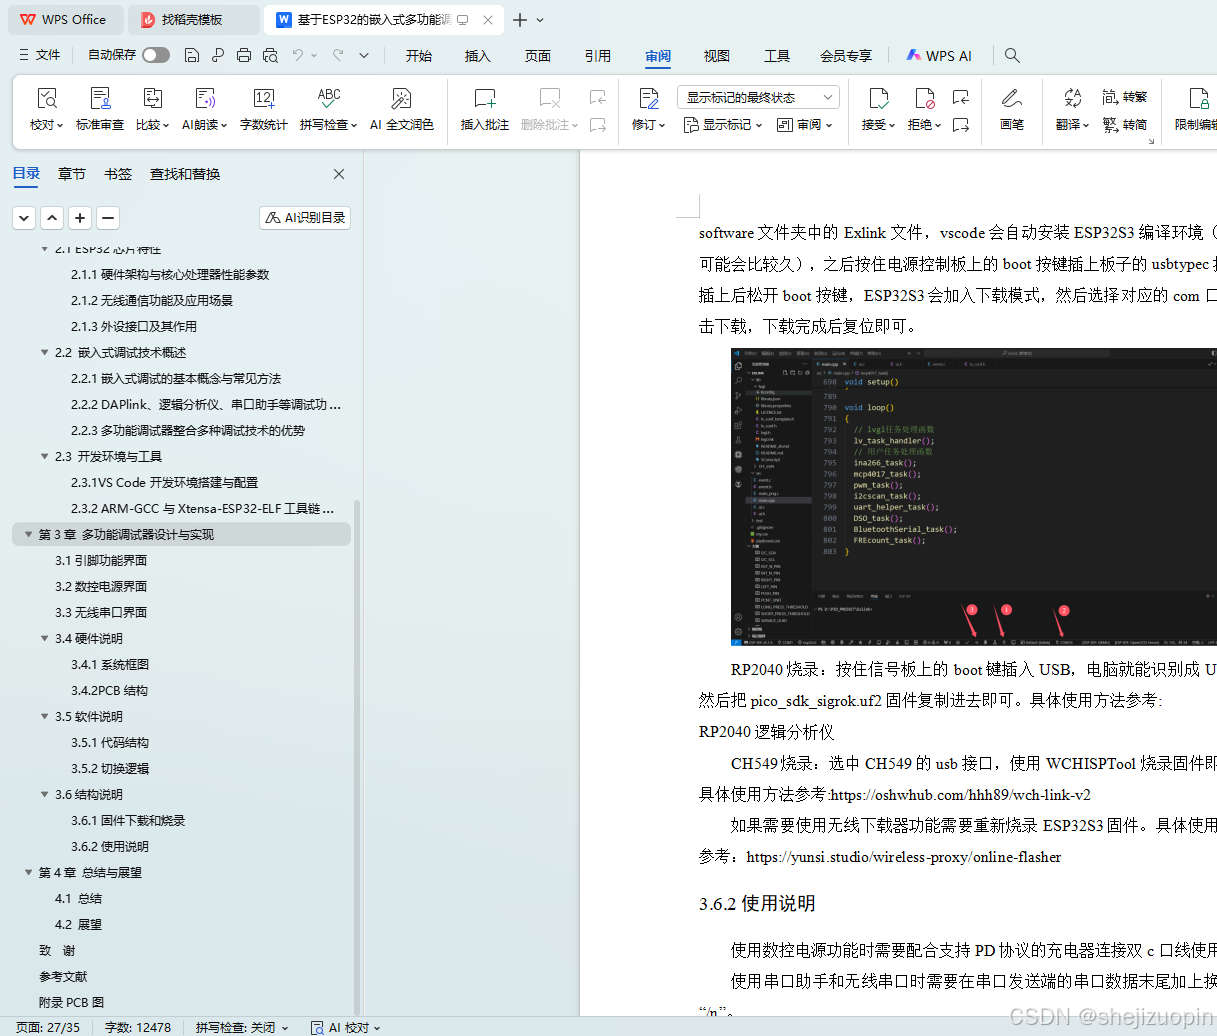The image size is (1217, 1036).
Task: Collapse the 第 3 章 outline section
Action: pyautogui.click(x=28, y=534)
